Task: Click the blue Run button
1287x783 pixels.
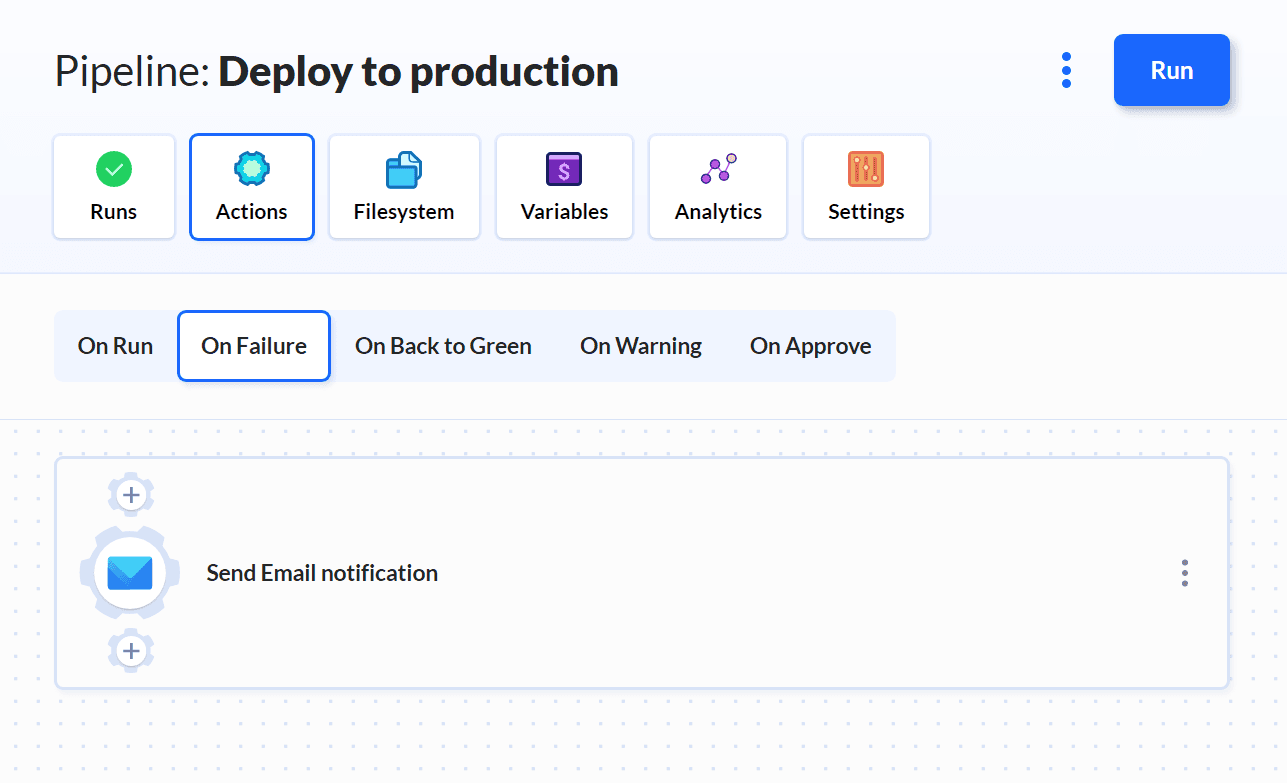Action: click(1171, 70)
